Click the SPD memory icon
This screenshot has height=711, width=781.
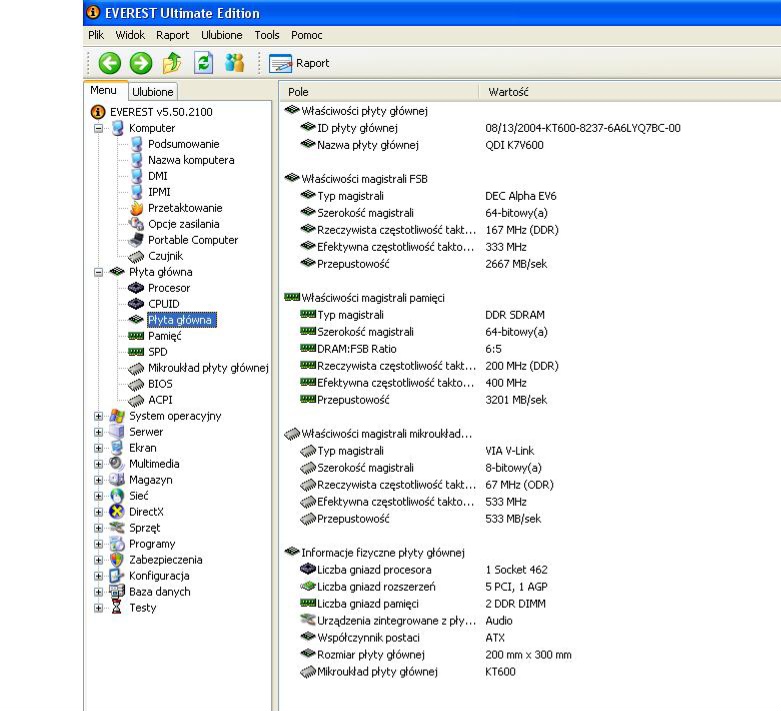tap(136, 352)
